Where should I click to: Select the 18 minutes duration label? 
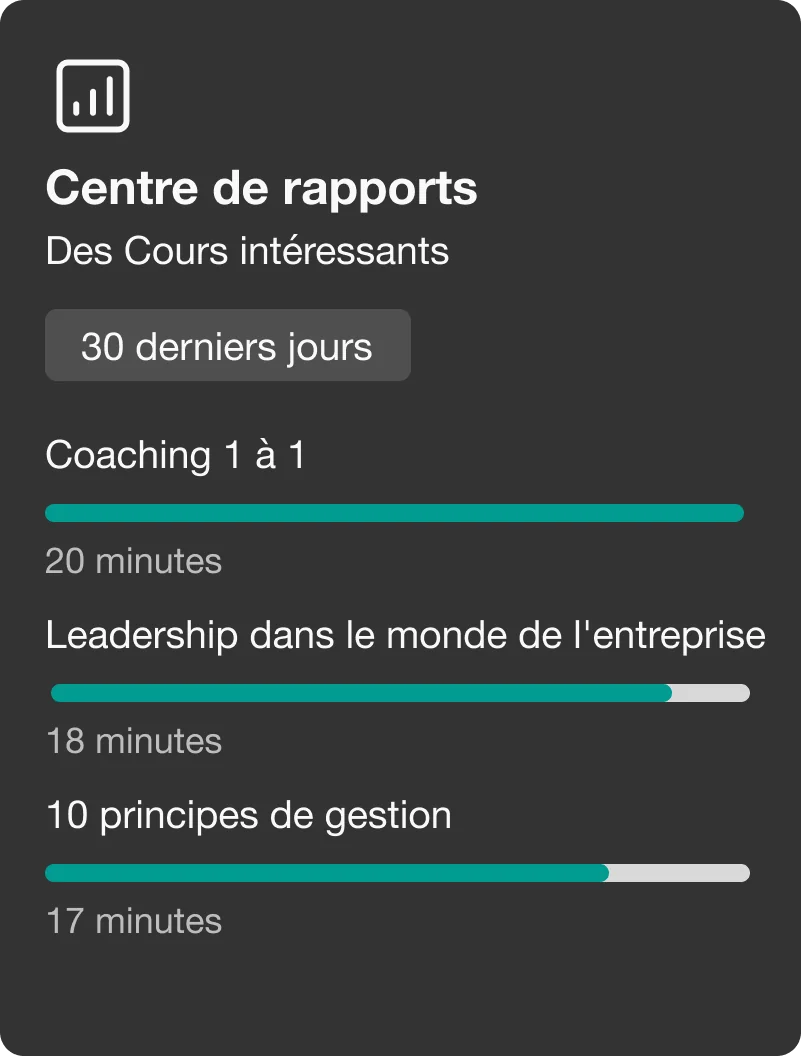tap(134, 741)
